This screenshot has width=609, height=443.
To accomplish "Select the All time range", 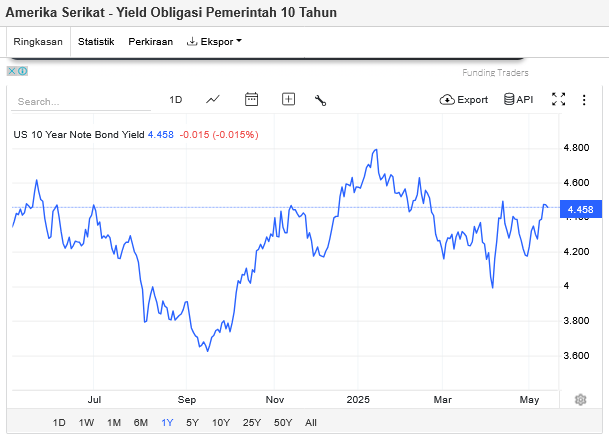I will coord(311,423).
